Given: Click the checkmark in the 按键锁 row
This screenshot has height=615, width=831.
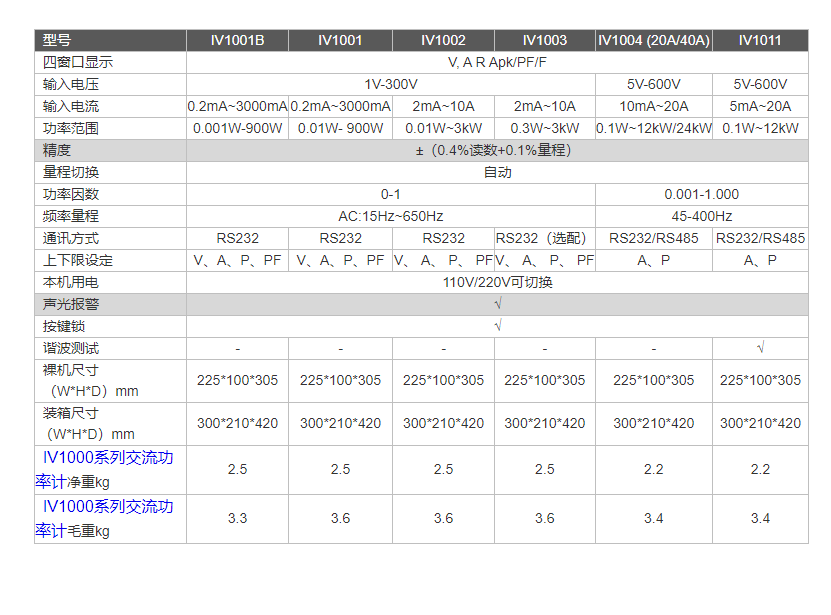Looking at the screenshot, I should pyautogui.click(x=497, y=326).
